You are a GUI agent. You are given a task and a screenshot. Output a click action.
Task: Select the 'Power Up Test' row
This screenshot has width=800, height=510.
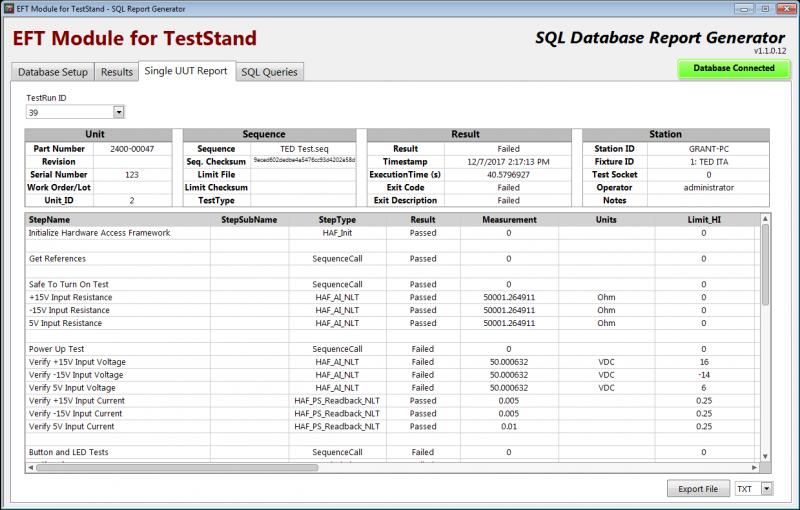point(390,349)
